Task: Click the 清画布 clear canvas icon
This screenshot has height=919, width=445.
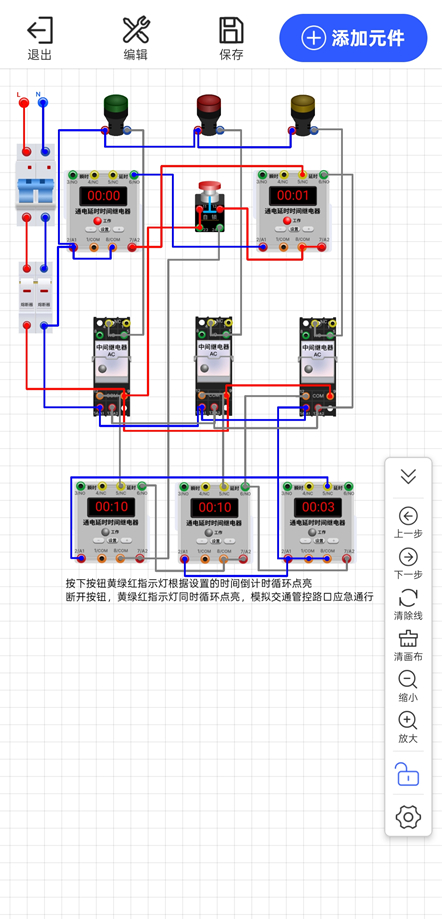Action: pos(408,639)
